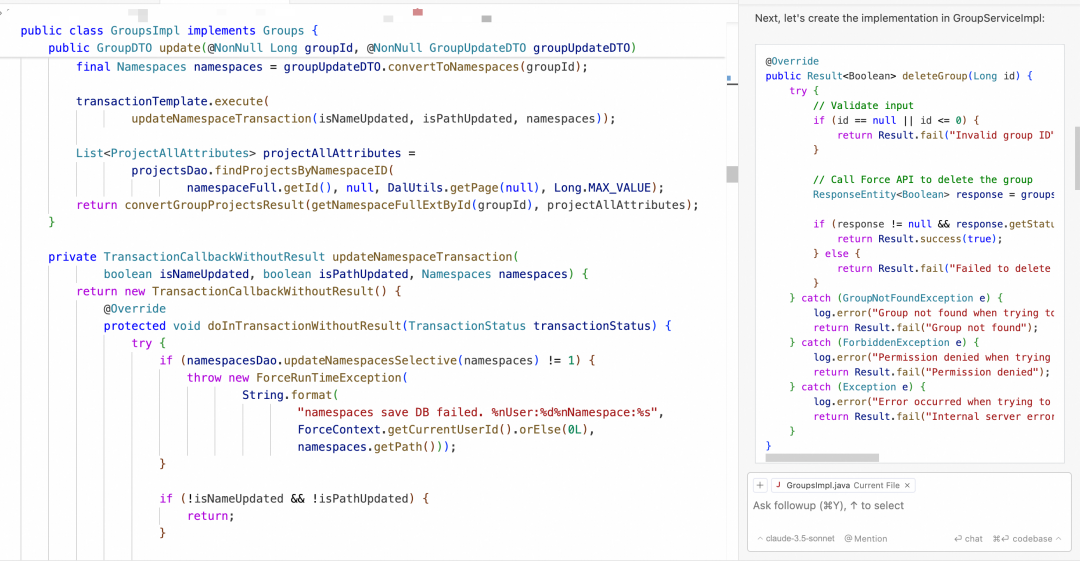1080x561 pixels.
Task: Submit the prompt using the codebase button
Action: 1022,538
